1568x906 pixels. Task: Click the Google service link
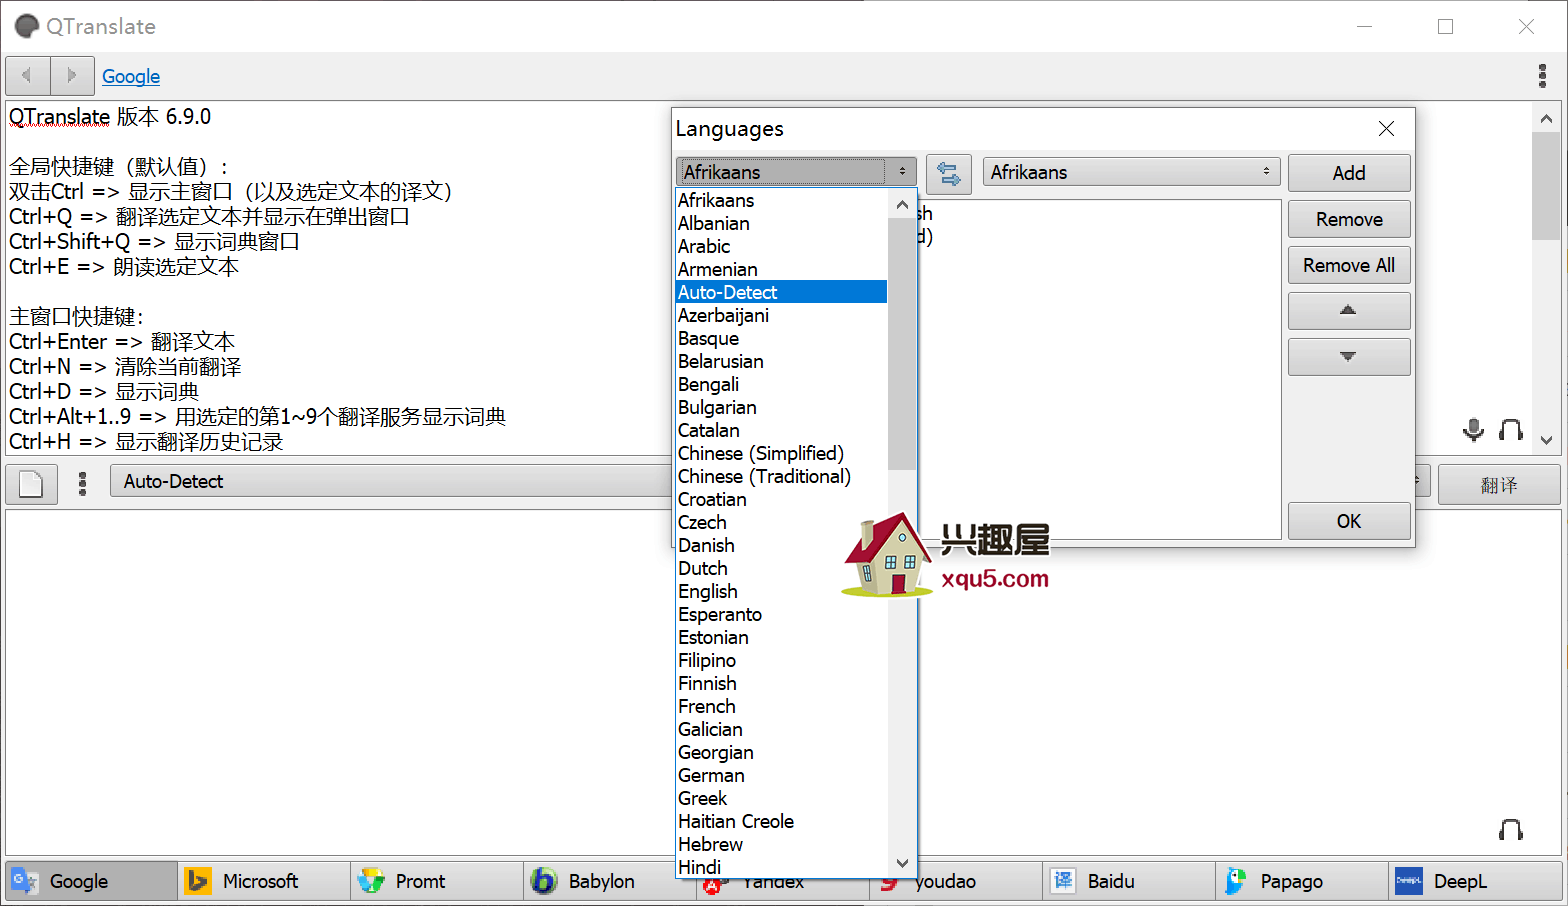pyautogui.click(x=131, y=76)
